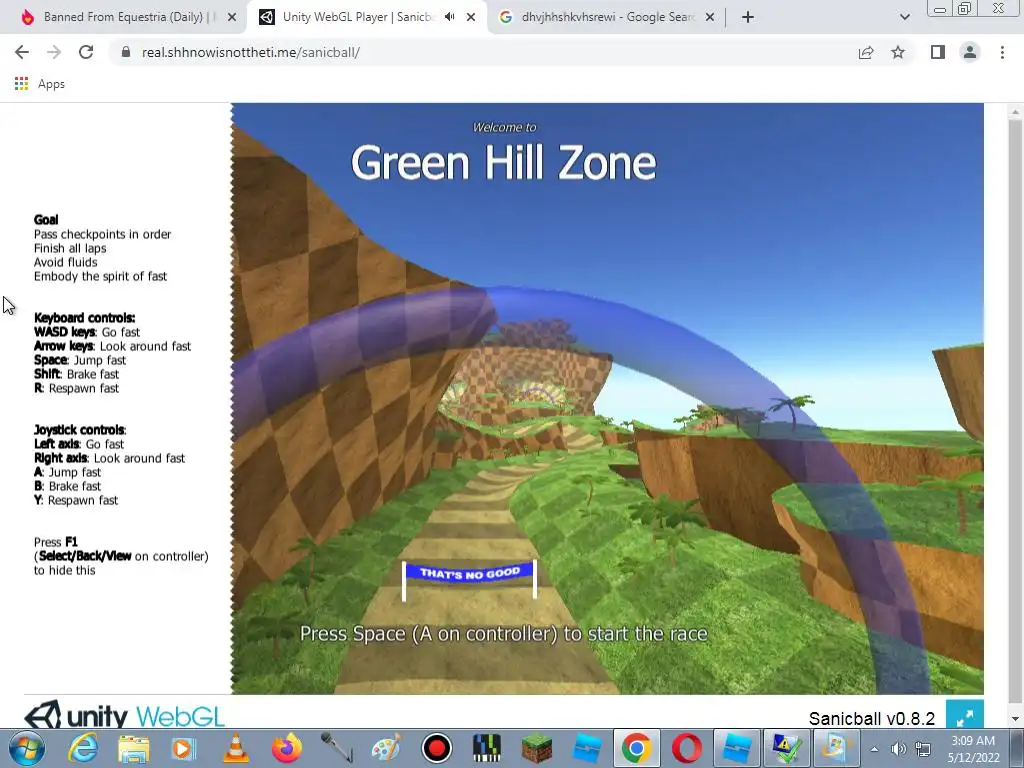Click the Press Space start prompt
This screenshot has height=768, width=1024.
pos(504,633)
